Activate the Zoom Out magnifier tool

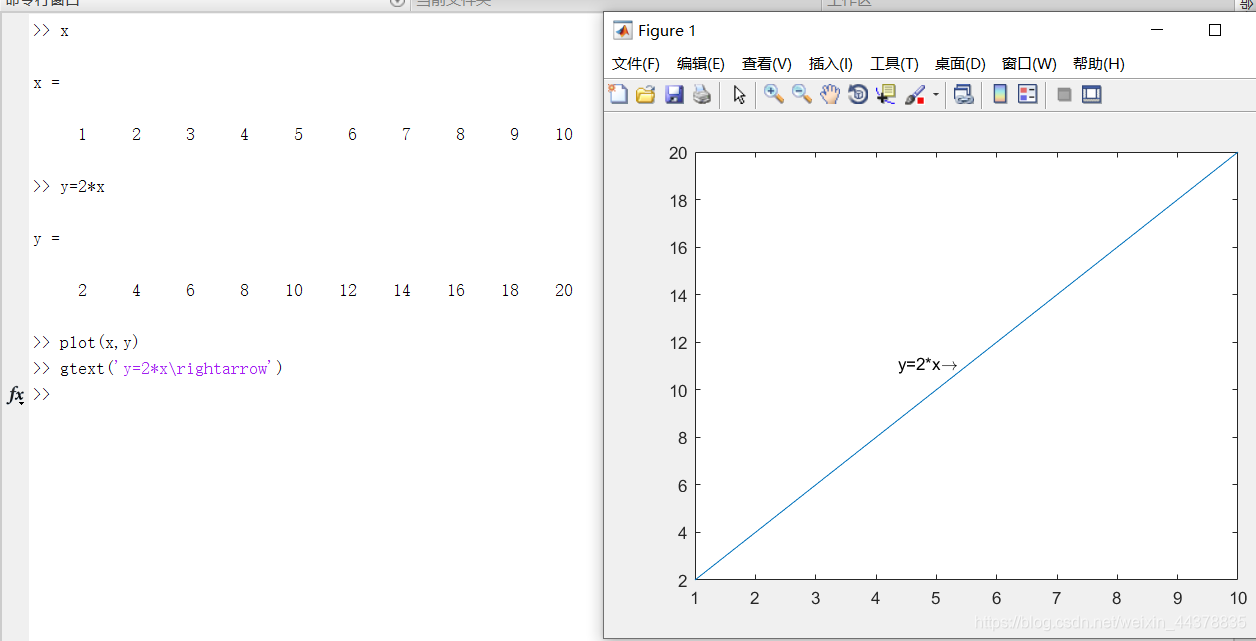click(x=801, y=94)
